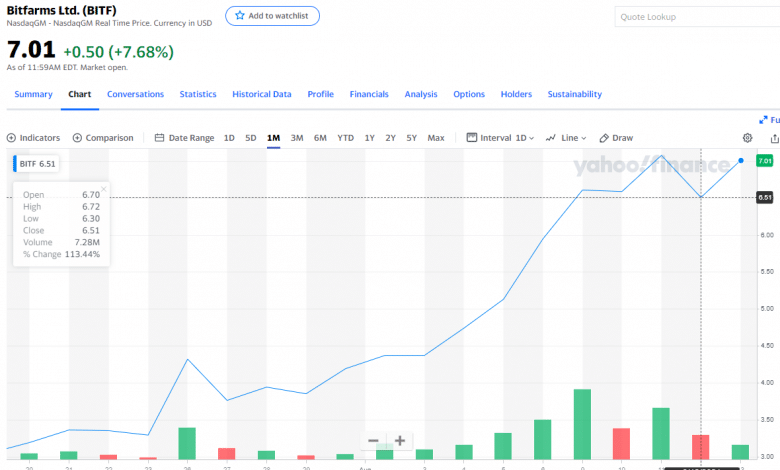Click the Bitfarms Ltd. (BITF) title
The width and height of the screenshot is (780, 470).
(x=61, y=10)
